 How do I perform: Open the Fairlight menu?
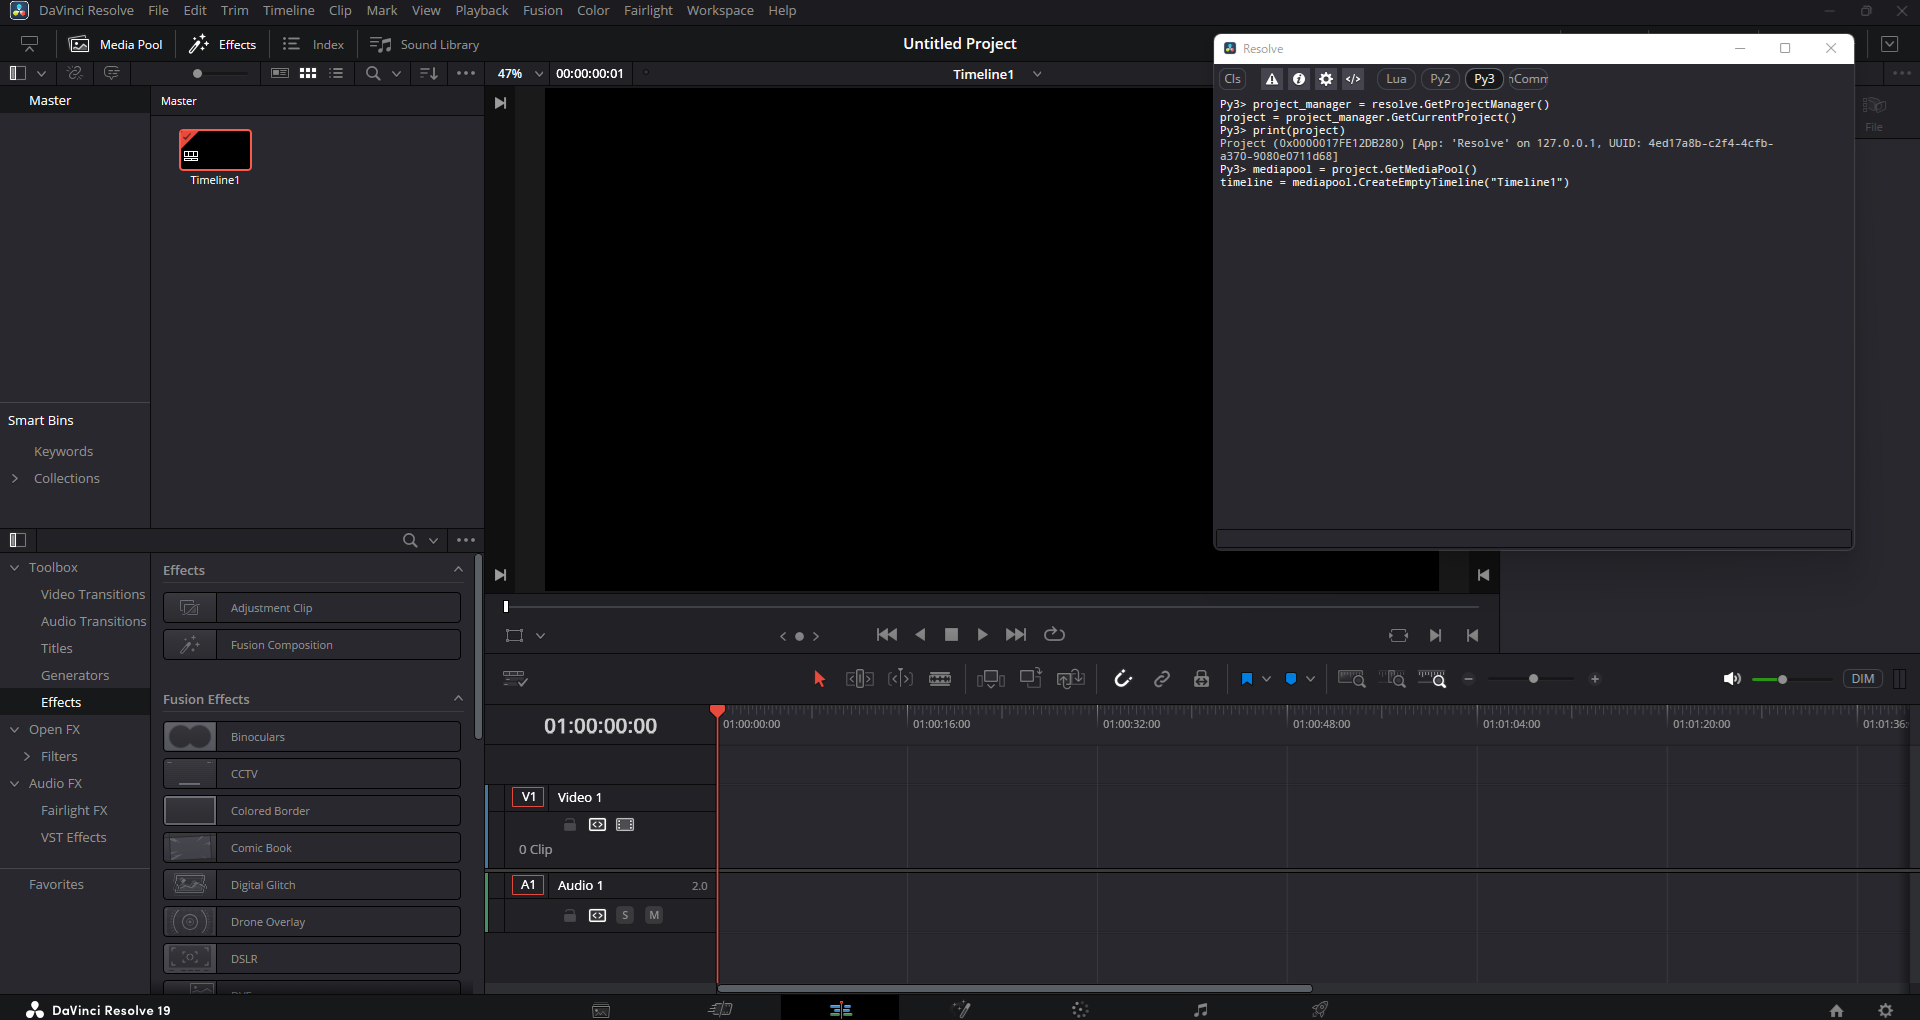coord(648,11)
